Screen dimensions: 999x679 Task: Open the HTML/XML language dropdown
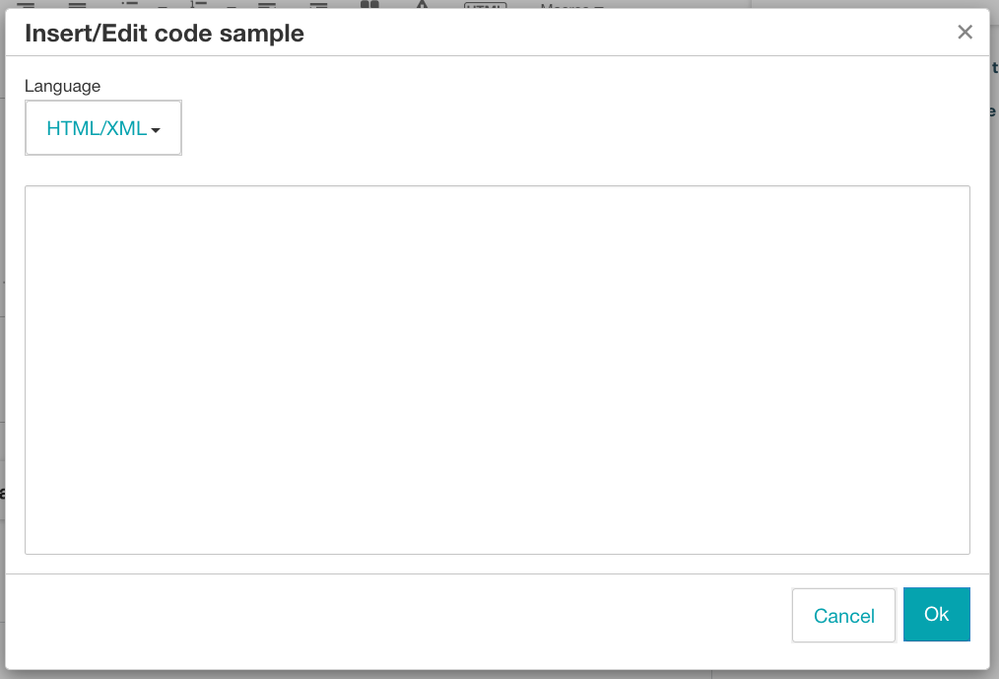tap(103, 128)
